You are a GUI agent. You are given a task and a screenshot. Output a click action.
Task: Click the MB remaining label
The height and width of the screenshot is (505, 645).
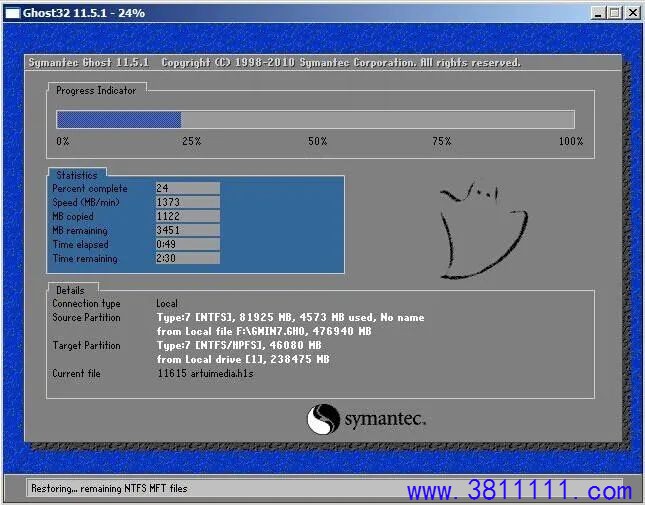[x=80, y=231]
